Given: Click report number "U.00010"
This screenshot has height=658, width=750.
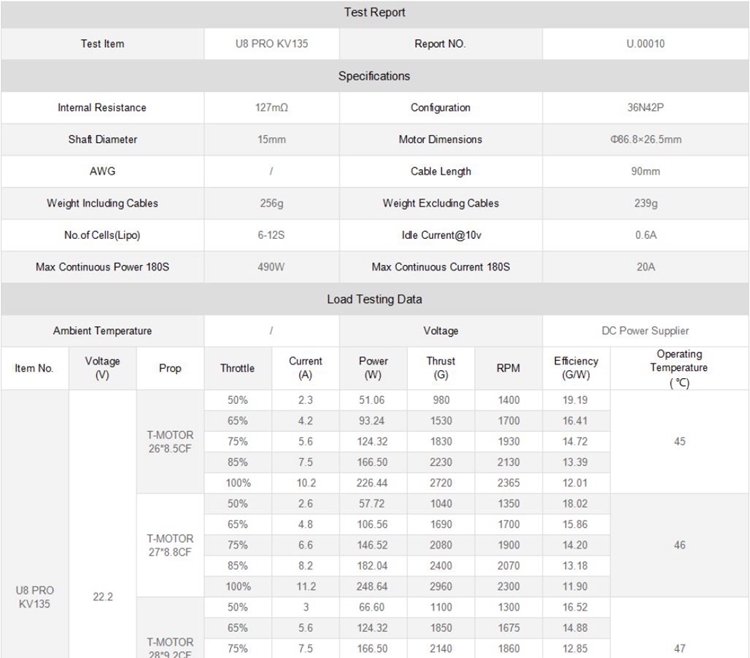Looking at the screenshot, I should pos(645,44).
